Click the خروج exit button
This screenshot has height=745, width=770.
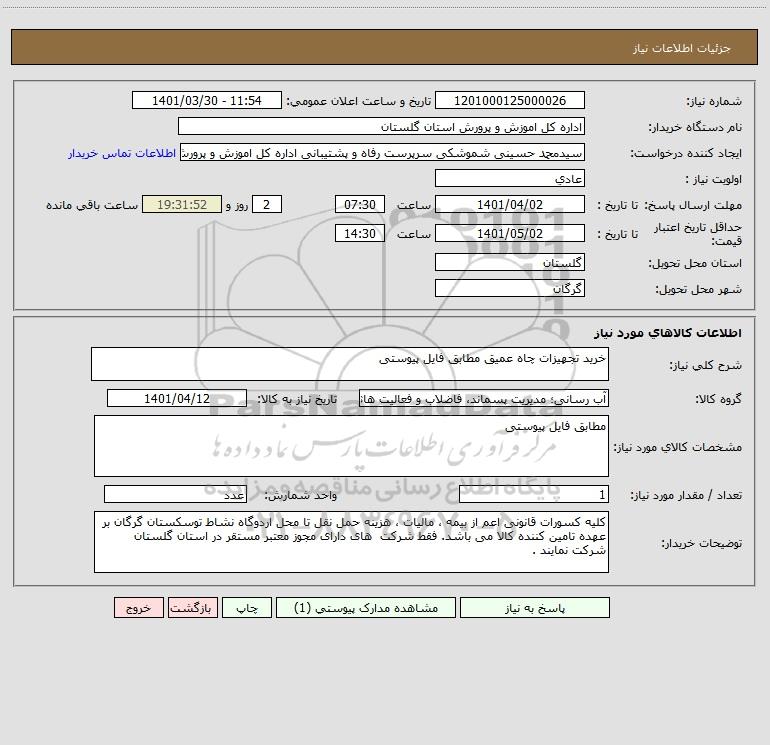coord(138,608)
